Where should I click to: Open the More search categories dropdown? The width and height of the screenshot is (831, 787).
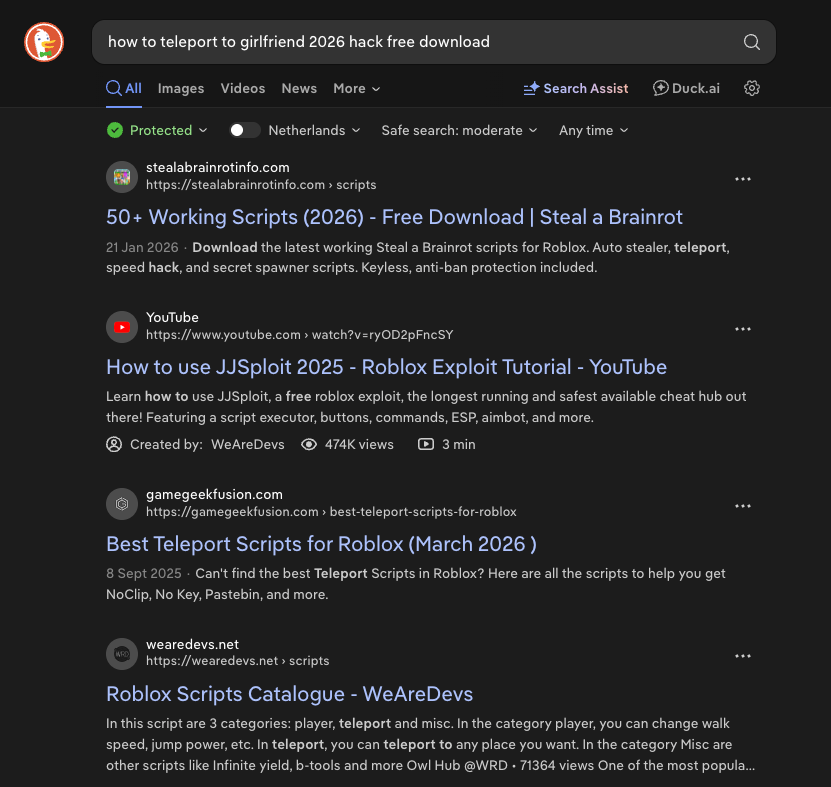[356, 88]
